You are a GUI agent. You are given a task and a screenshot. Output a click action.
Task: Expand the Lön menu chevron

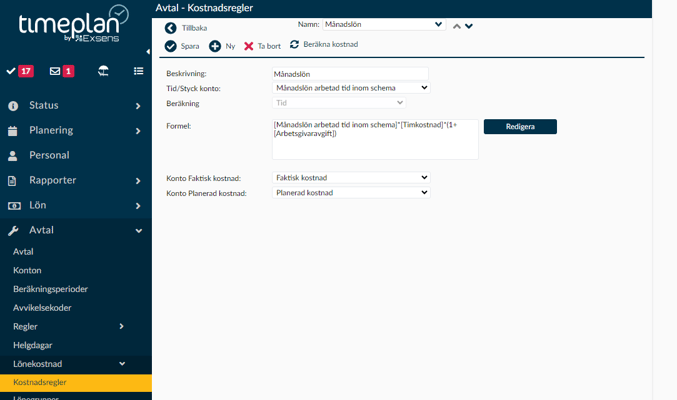pos(138,206)
